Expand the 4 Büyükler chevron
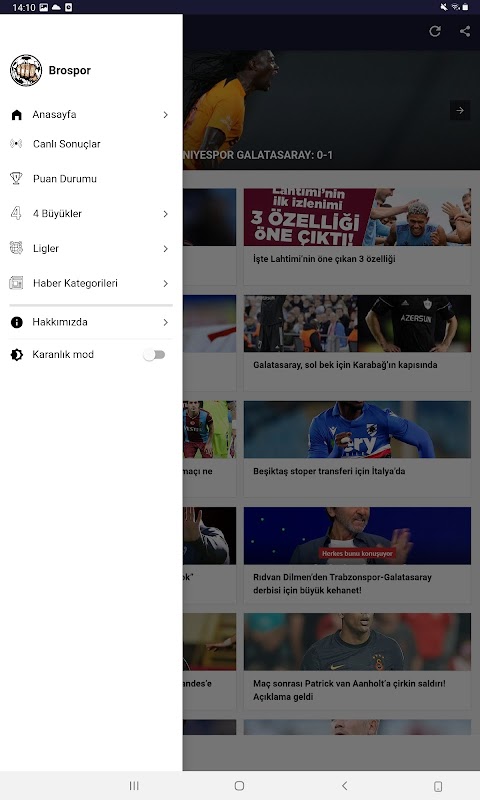 tap(165, 214)
